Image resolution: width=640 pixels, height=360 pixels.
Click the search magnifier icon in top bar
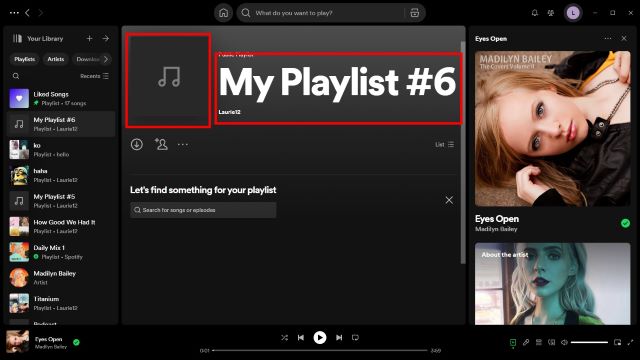click(x=246, y=13)
